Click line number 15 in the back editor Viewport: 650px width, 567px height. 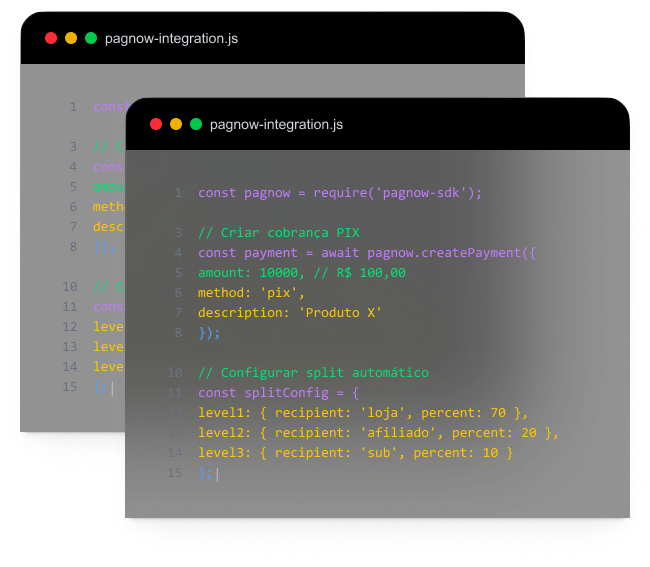(x=70, y=387)
